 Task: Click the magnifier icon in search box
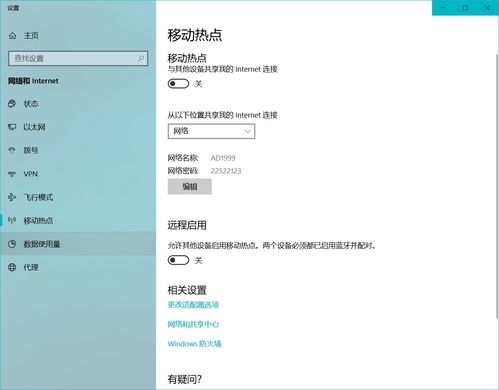[141, 58]
